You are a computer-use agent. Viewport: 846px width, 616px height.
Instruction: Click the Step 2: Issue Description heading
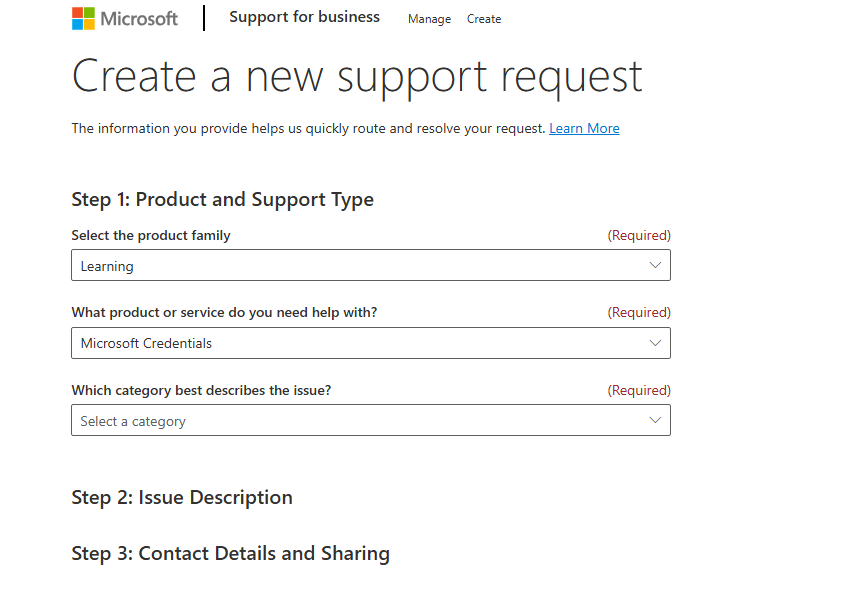tap(182, 497)
